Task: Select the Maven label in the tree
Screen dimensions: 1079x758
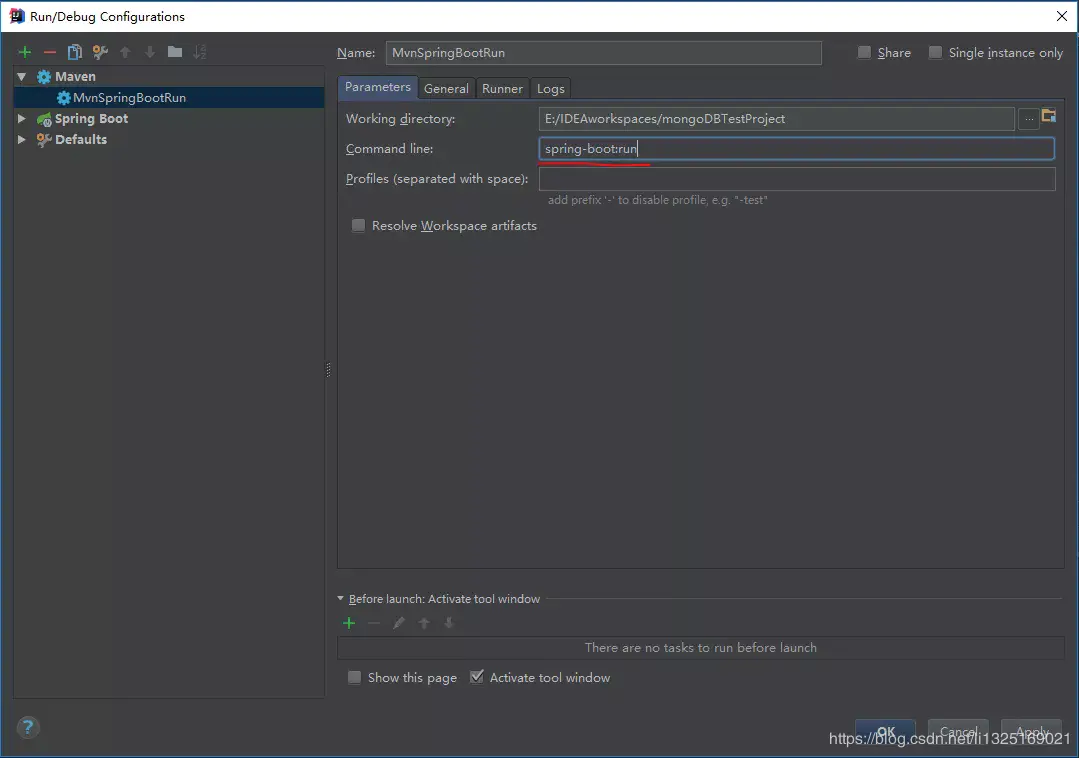Action: 75,77
